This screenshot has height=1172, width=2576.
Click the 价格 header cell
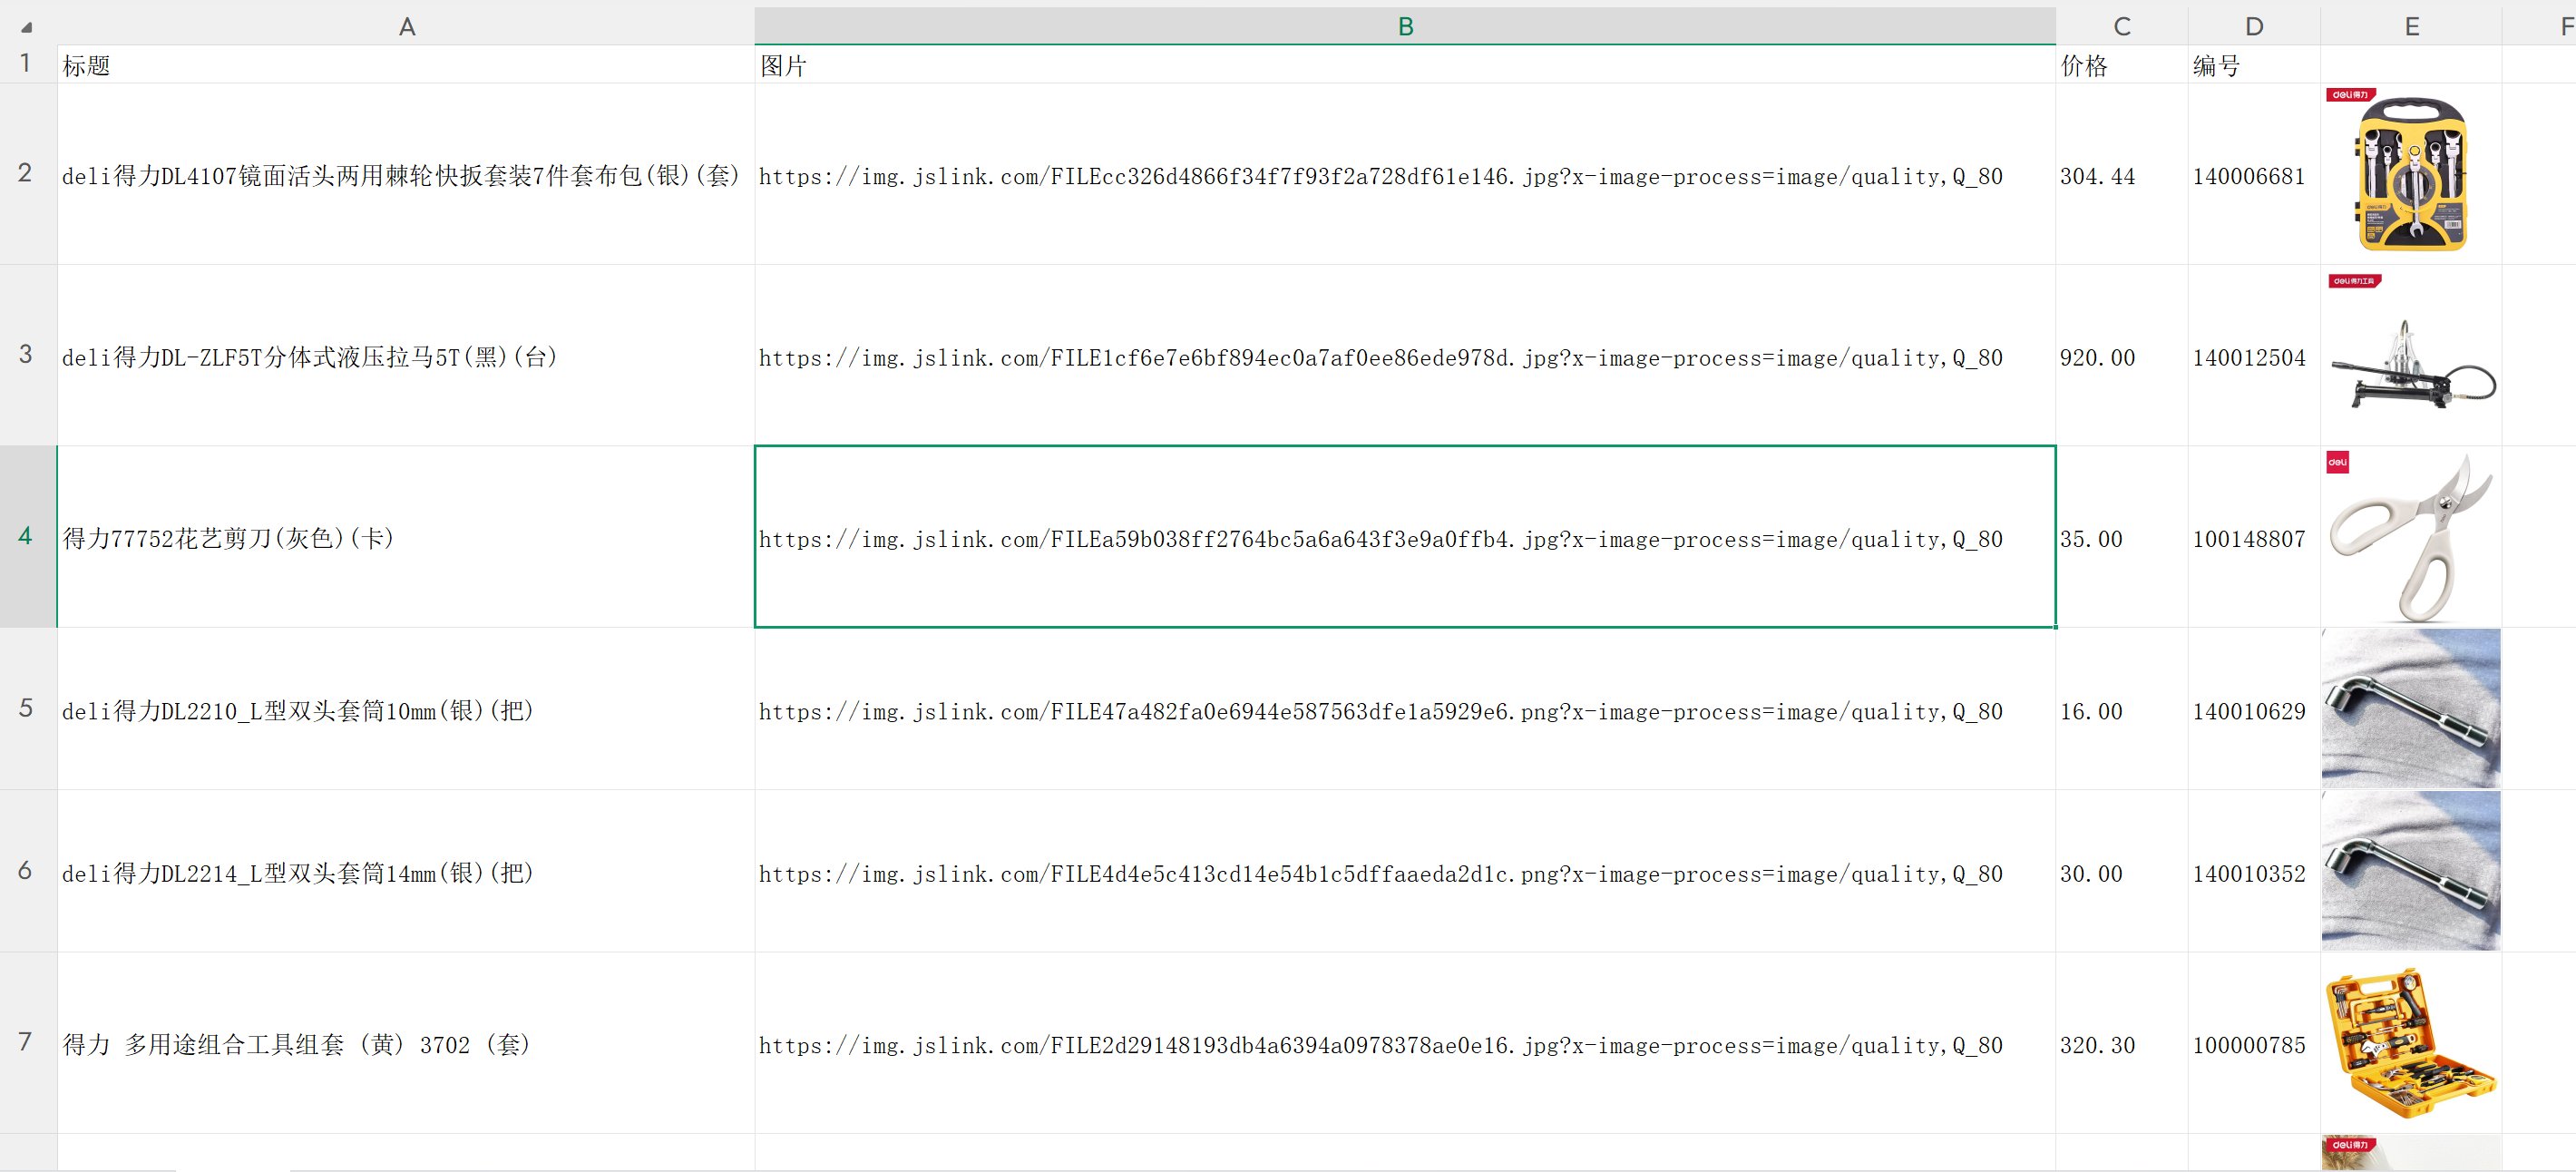pos(2121,65)
